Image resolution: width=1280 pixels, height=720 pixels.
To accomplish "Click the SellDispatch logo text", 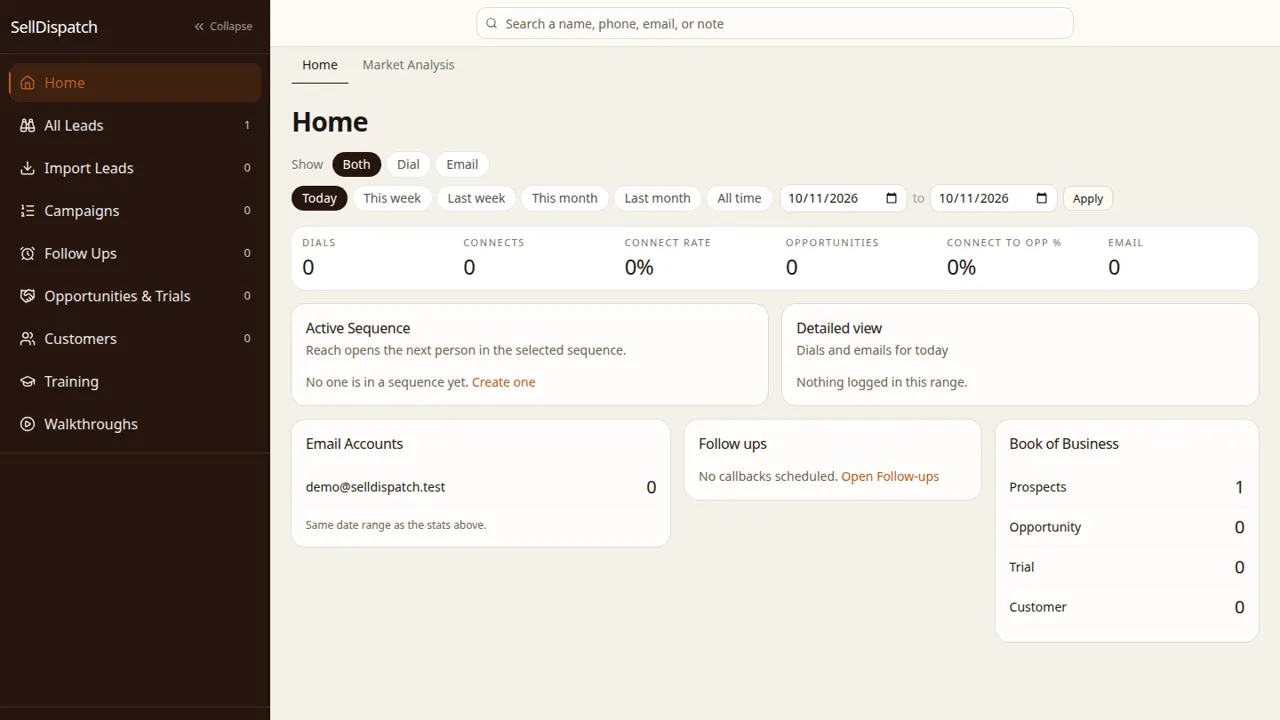I will pyautogui.click(x=54, y=27).
